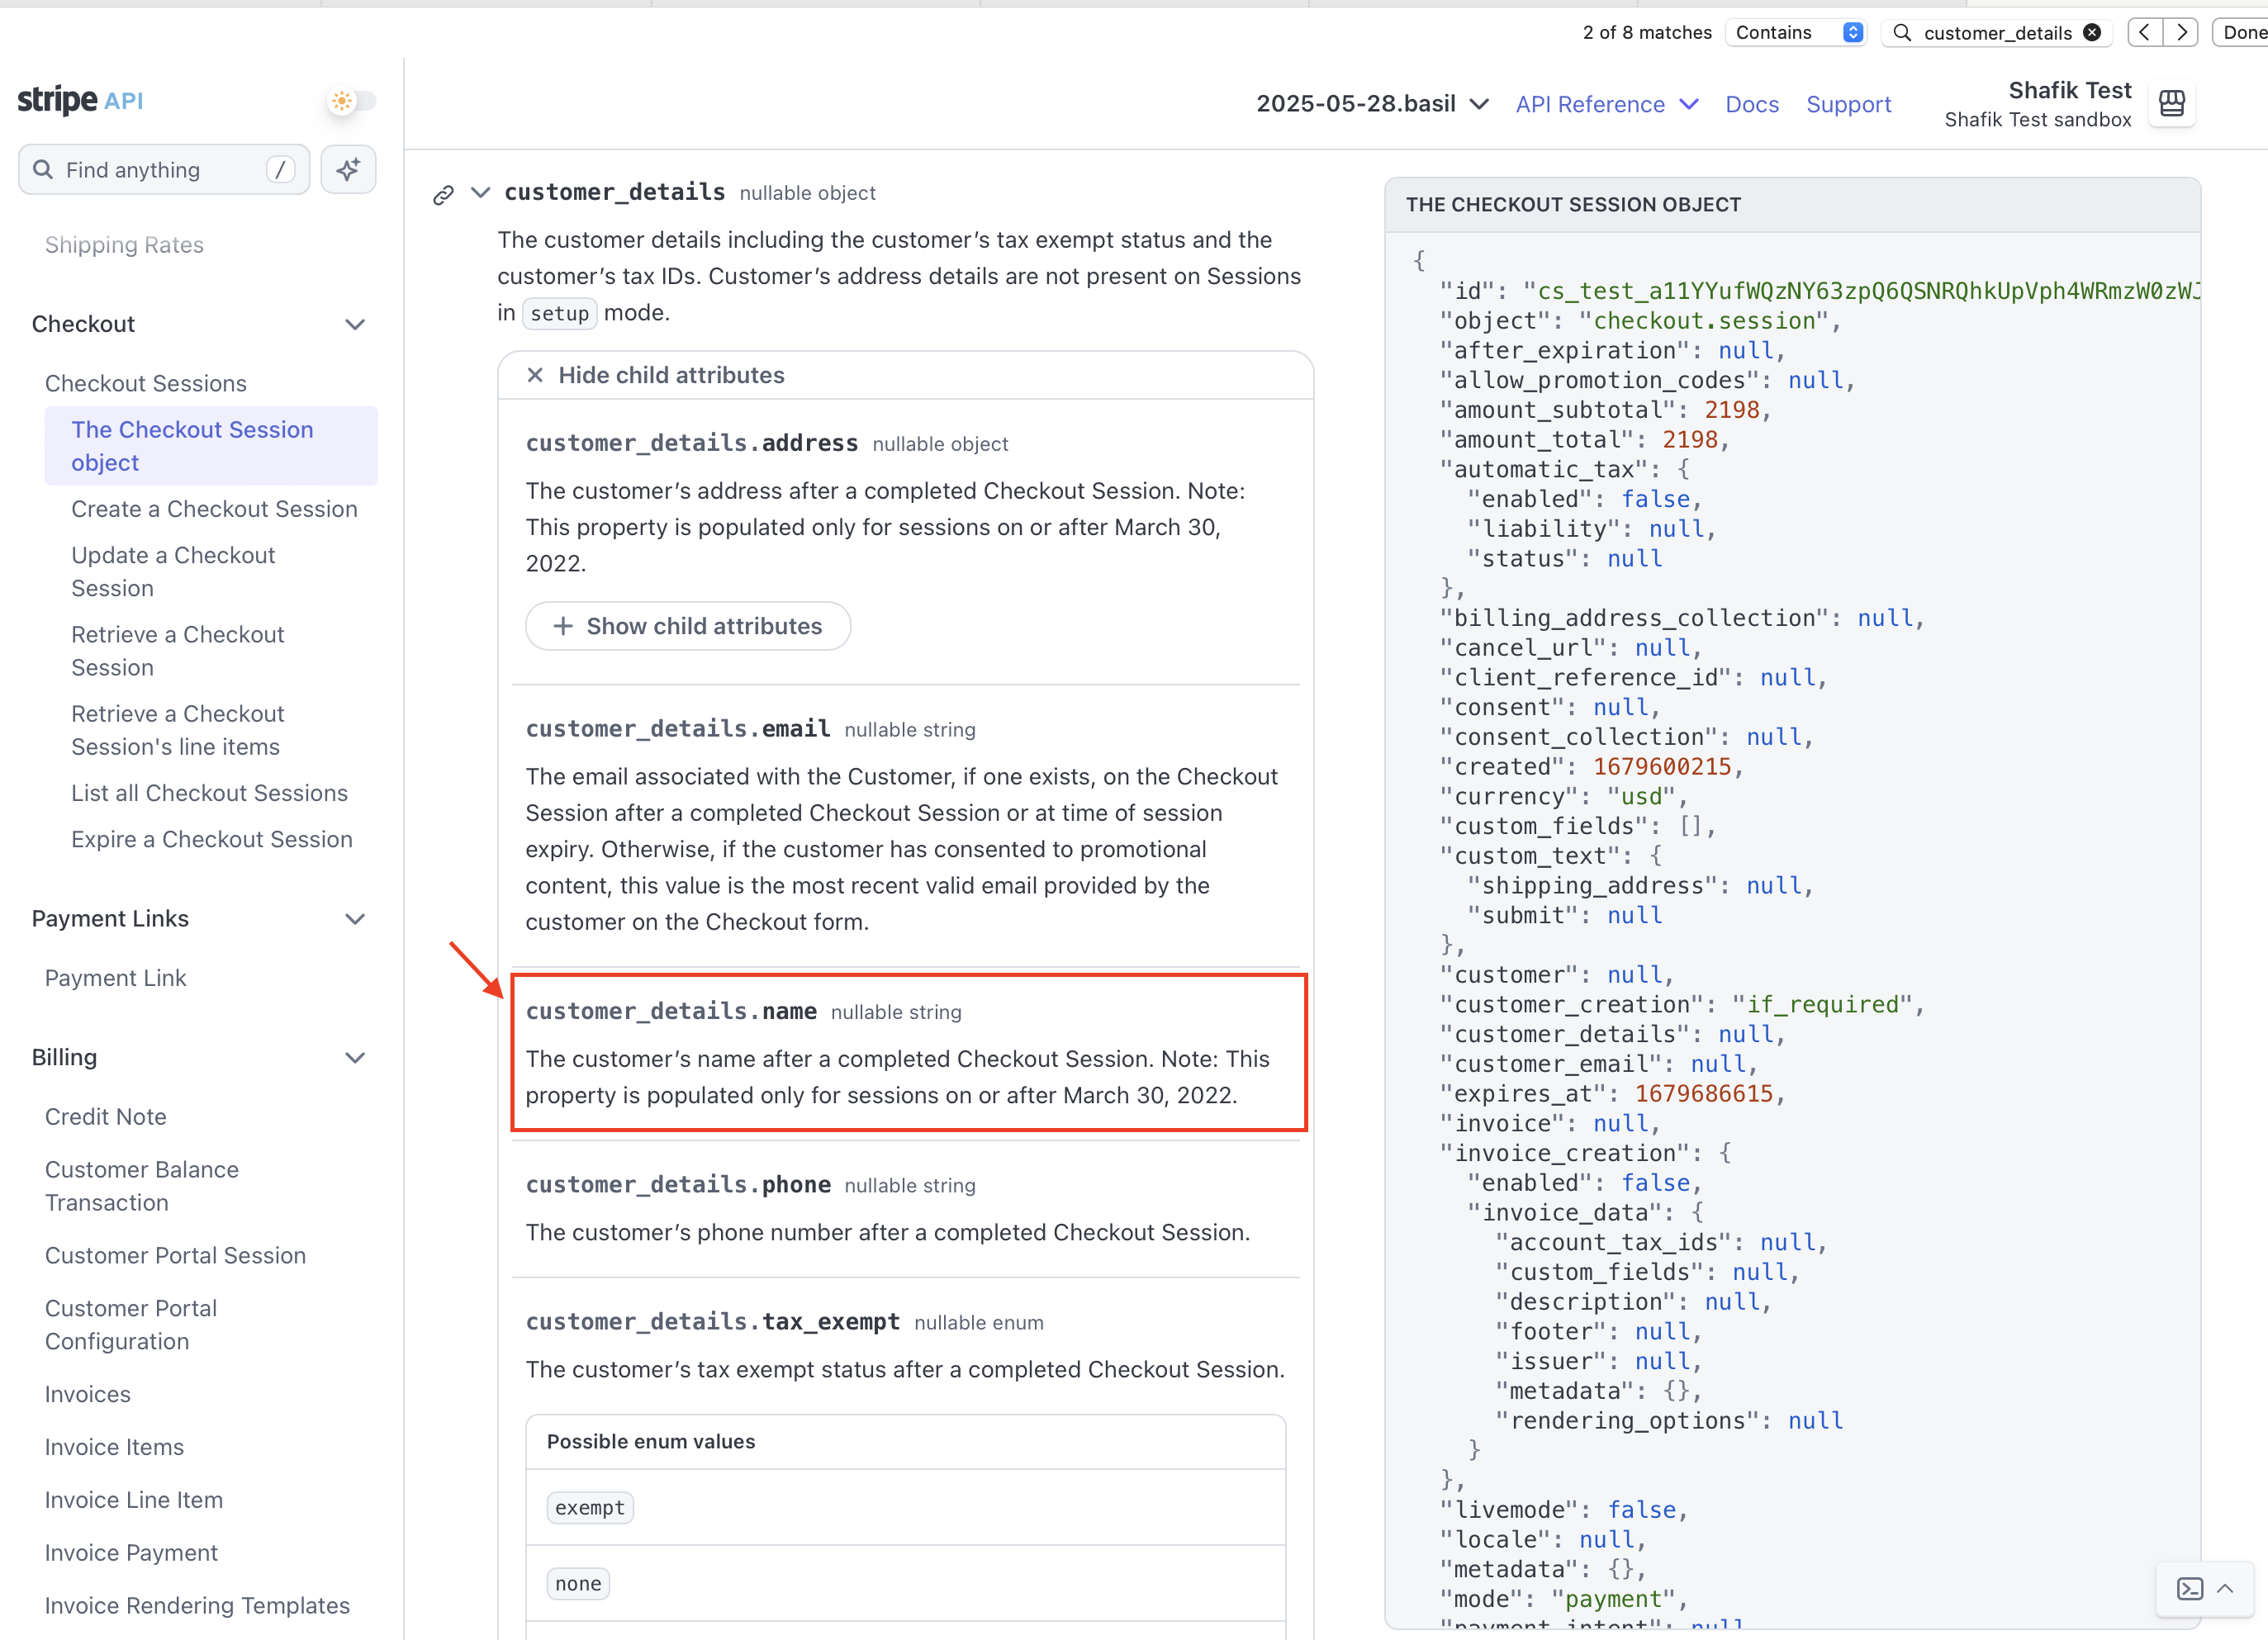This screenshot has height=1640, width=2268.
Task: Open Invoice Payment in sidebar
Action: pos(131,1553)
